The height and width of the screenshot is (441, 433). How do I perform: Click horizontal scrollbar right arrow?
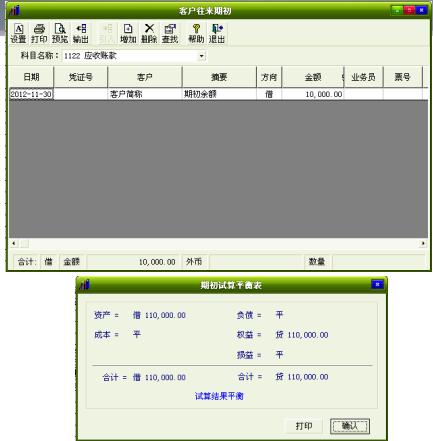tap(423, 243)
